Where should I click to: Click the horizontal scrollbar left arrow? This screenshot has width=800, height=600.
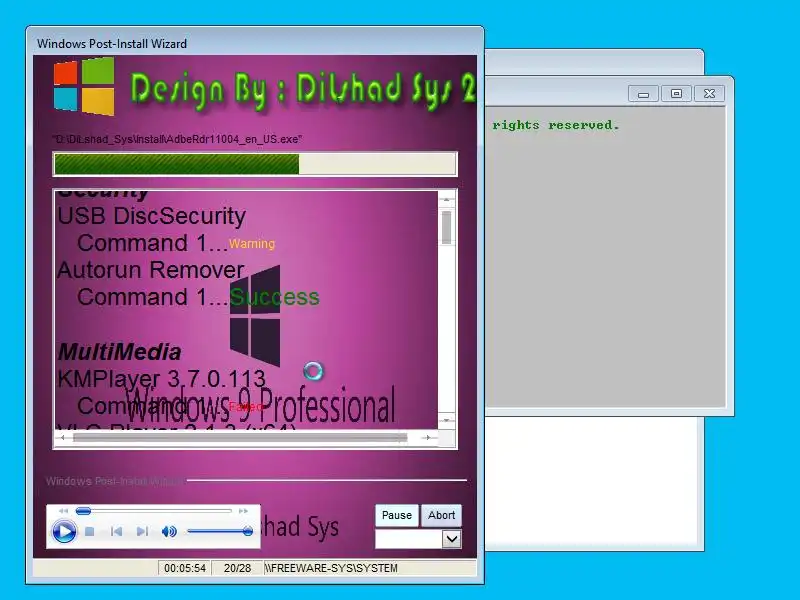point(62,438)
